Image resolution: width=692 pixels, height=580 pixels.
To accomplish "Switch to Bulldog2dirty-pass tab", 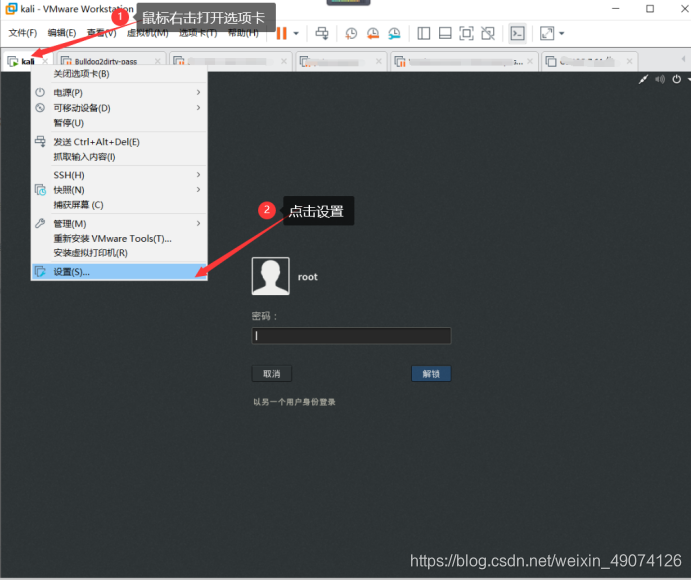I will point(106,62).
